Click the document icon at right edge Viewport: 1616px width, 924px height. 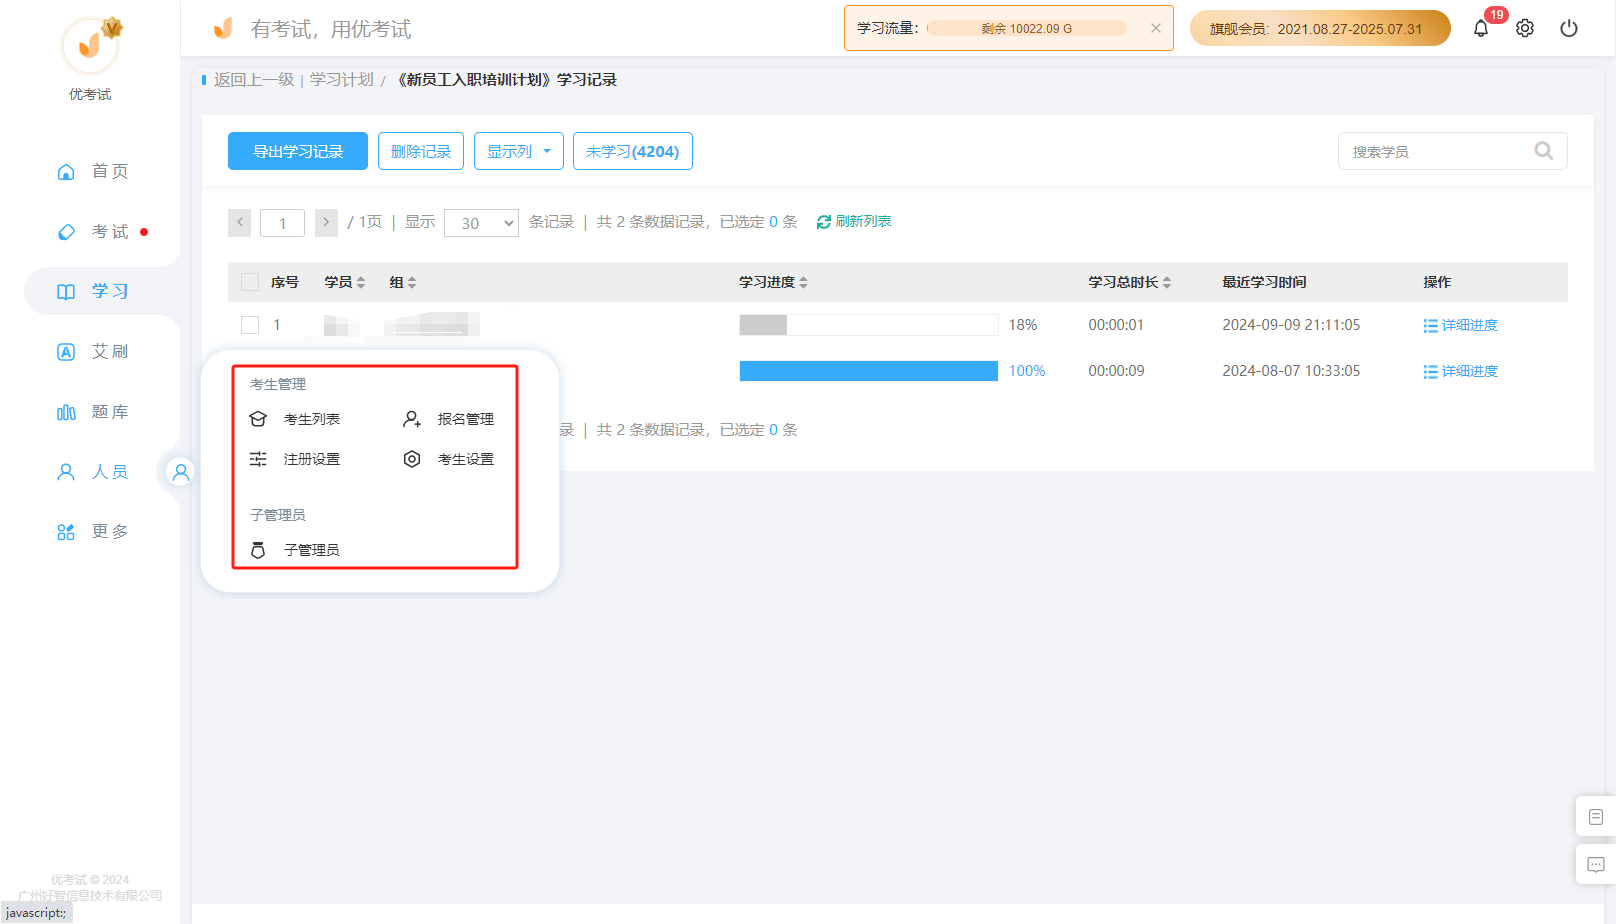[1596, 817]
